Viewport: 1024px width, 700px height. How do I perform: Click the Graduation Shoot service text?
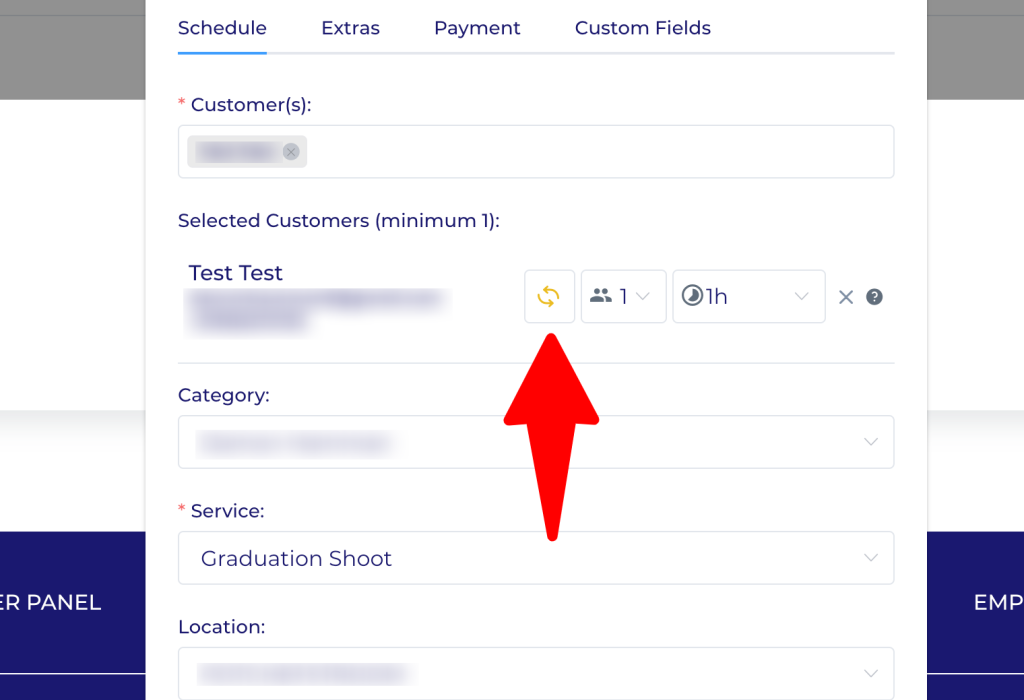pos(296,558)
